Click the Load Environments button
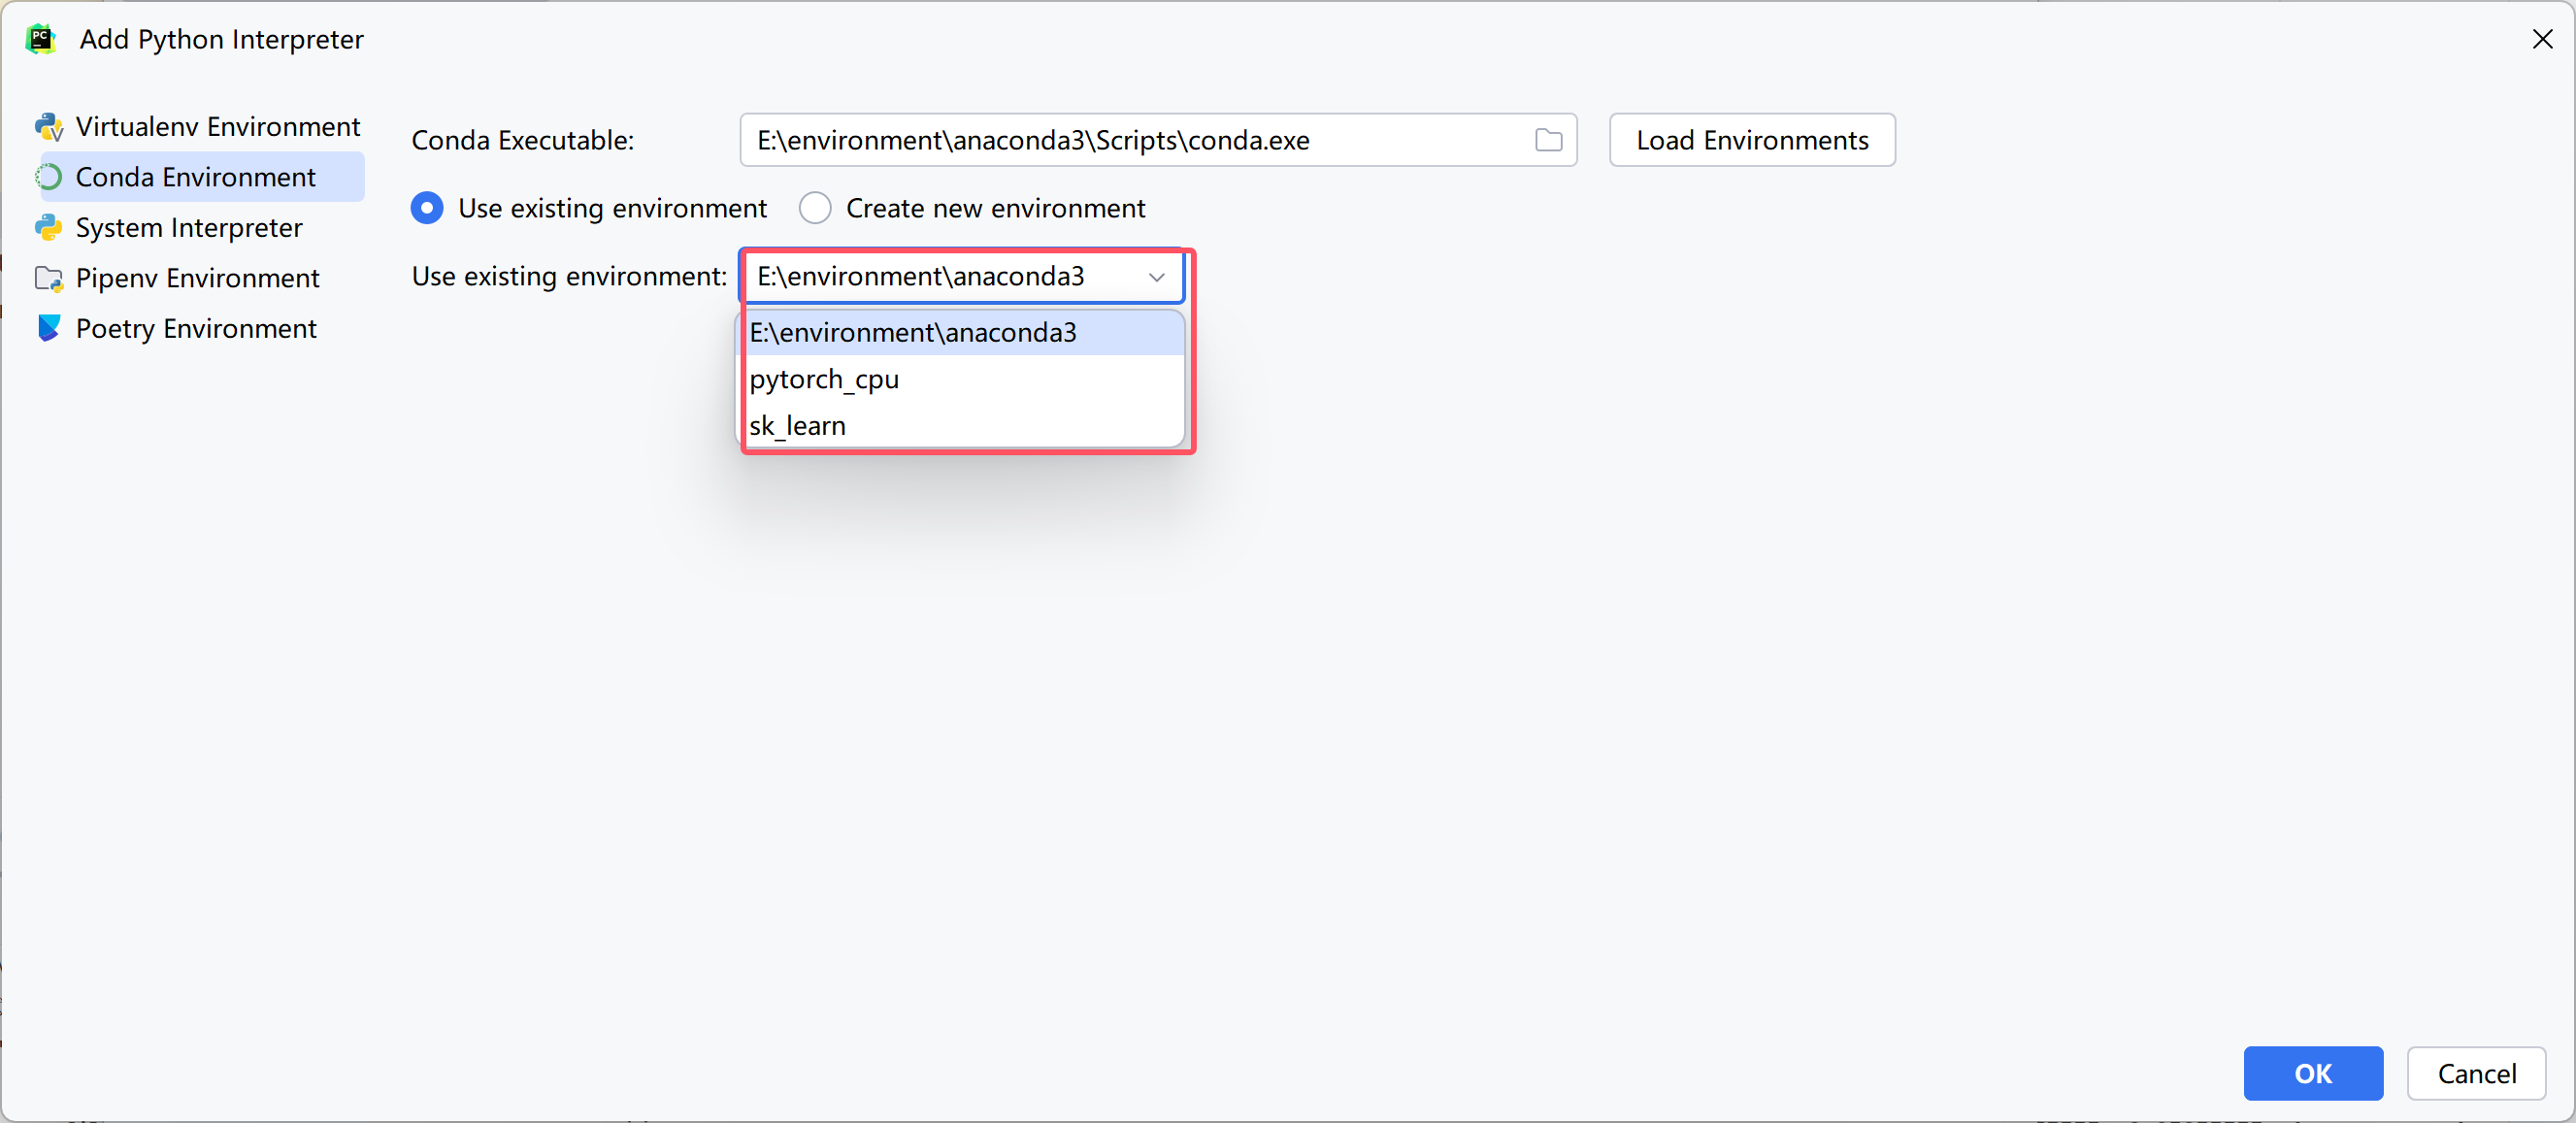 click(1752, 140)
